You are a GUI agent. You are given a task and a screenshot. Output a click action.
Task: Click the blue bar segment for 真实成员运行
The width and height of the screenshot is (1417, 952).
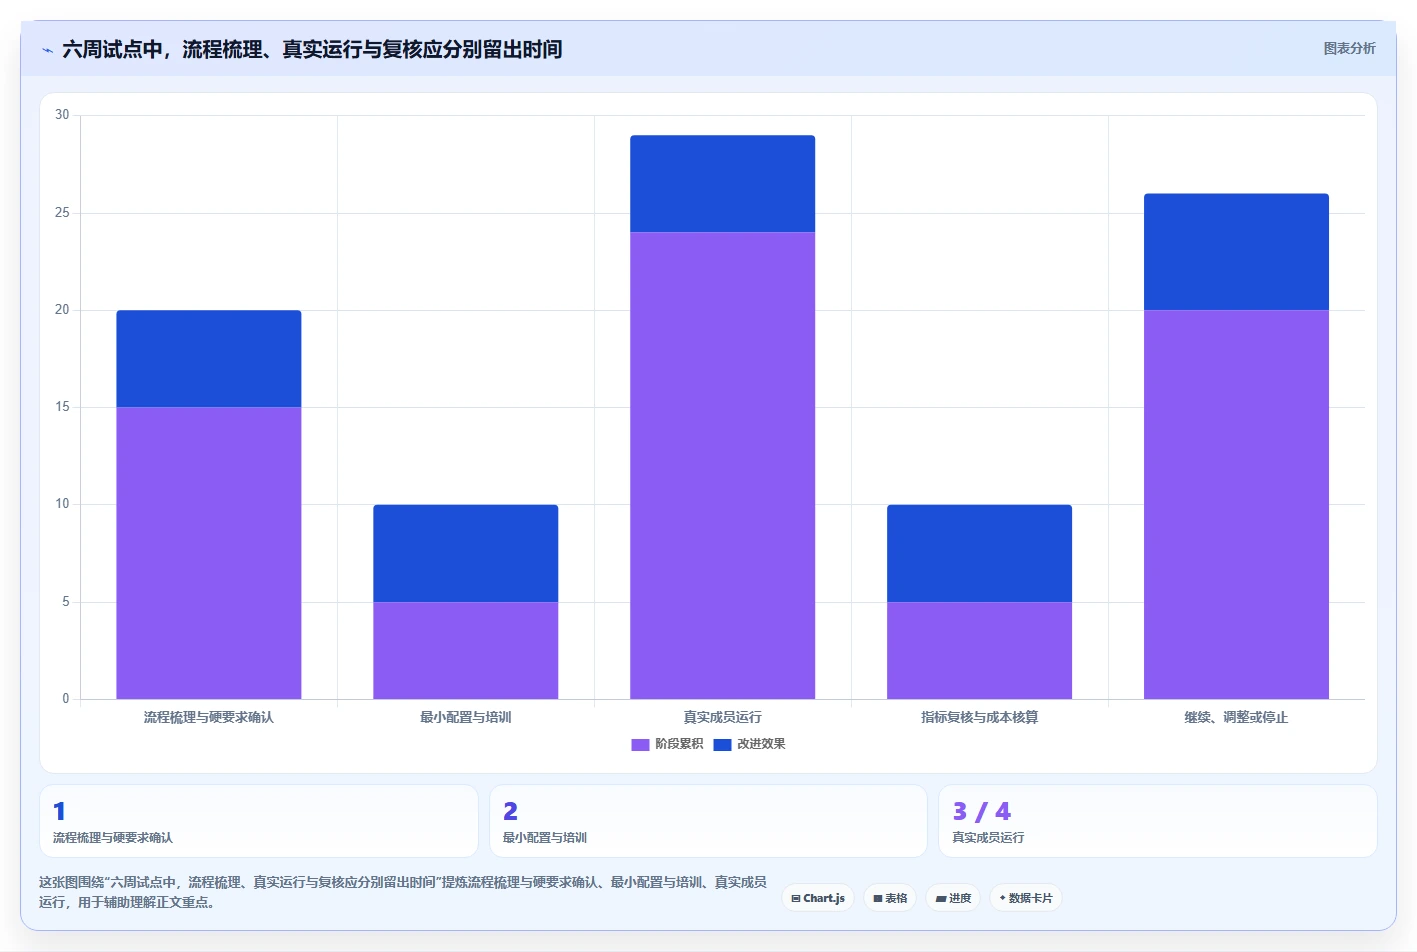(723, 184)
